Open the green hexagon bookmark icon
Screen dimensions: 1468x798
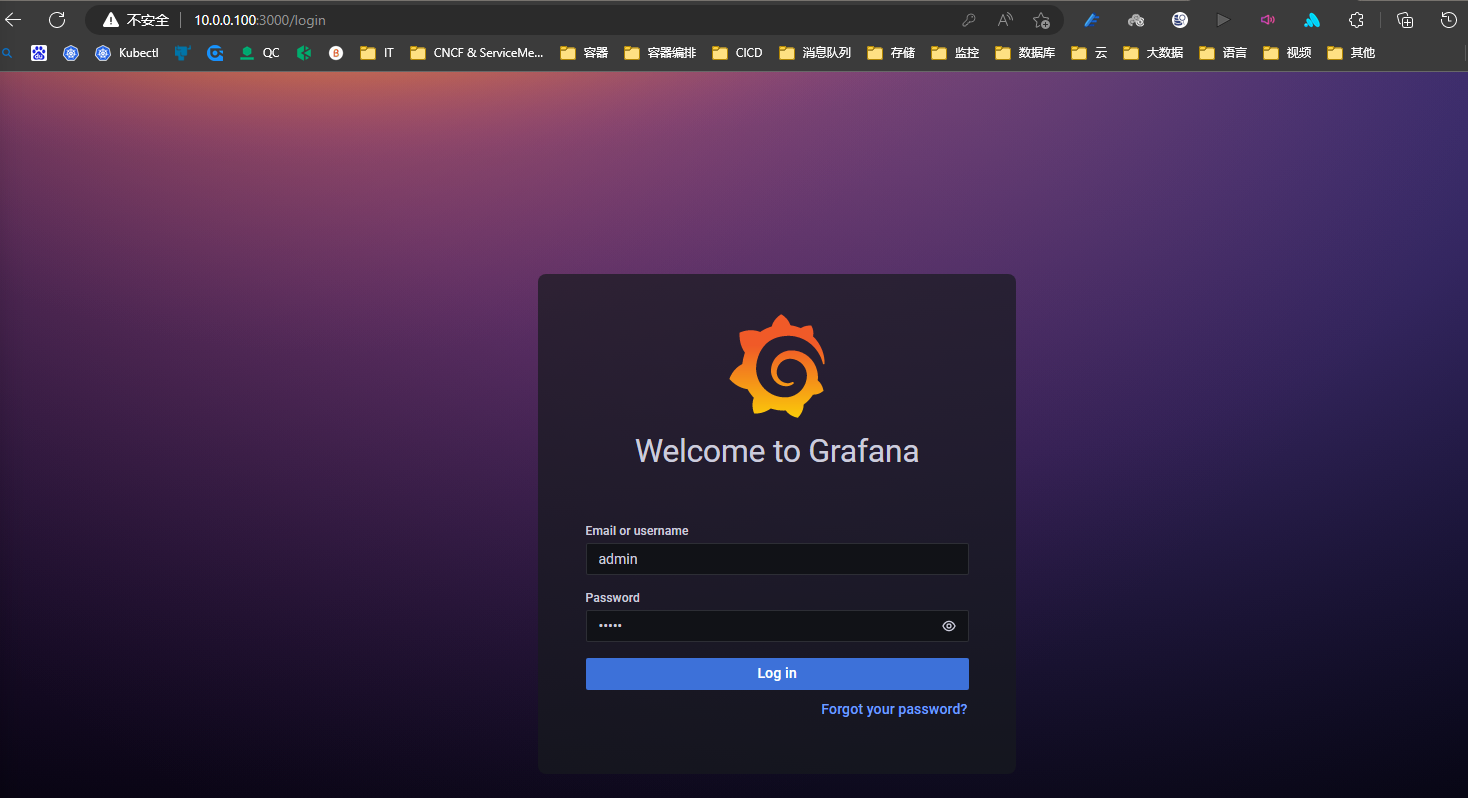(304, 53)
